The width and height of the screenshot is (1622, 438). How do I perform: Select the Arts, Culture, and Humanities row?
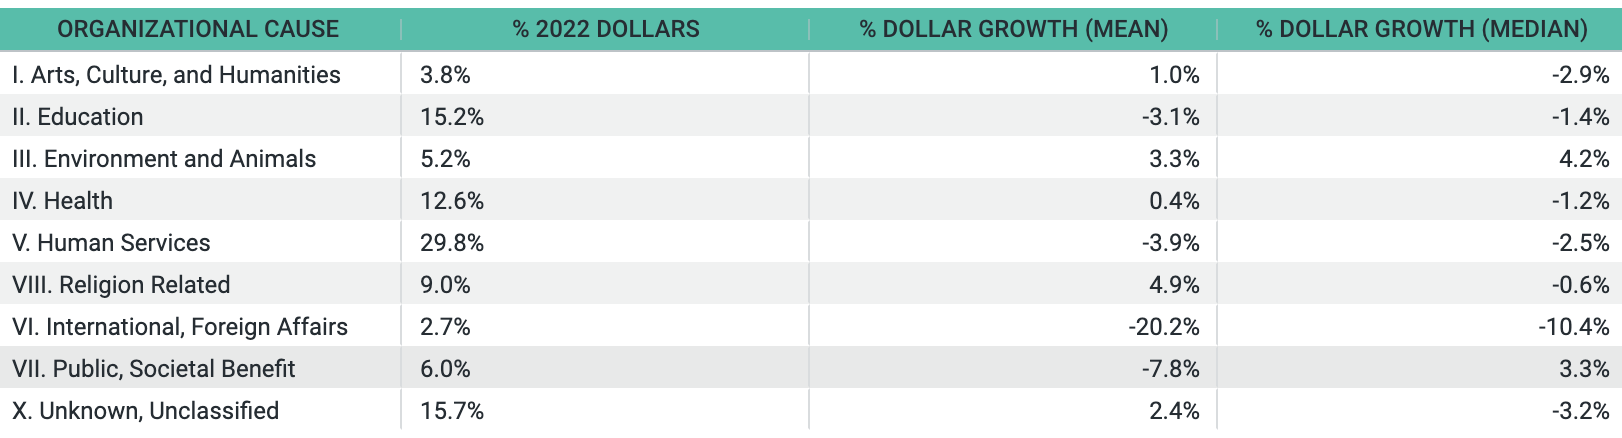tap(811, 74)
